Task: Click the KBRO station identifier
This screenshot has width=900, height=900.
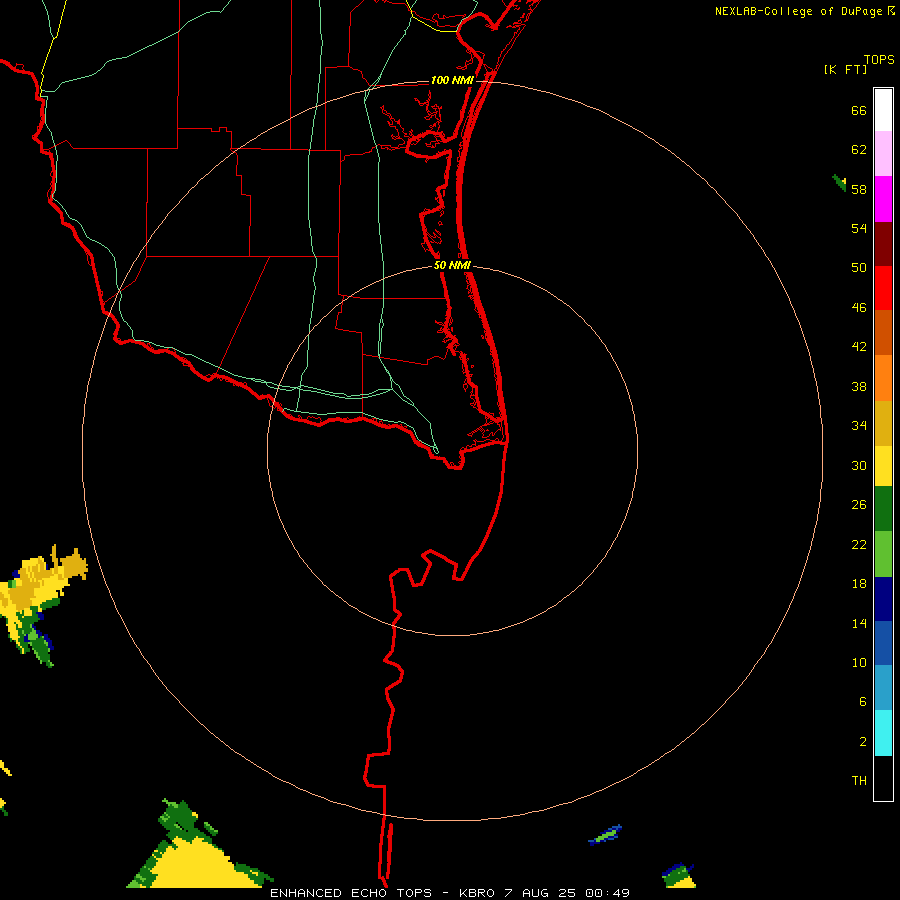Action: (x=477, y=893)
